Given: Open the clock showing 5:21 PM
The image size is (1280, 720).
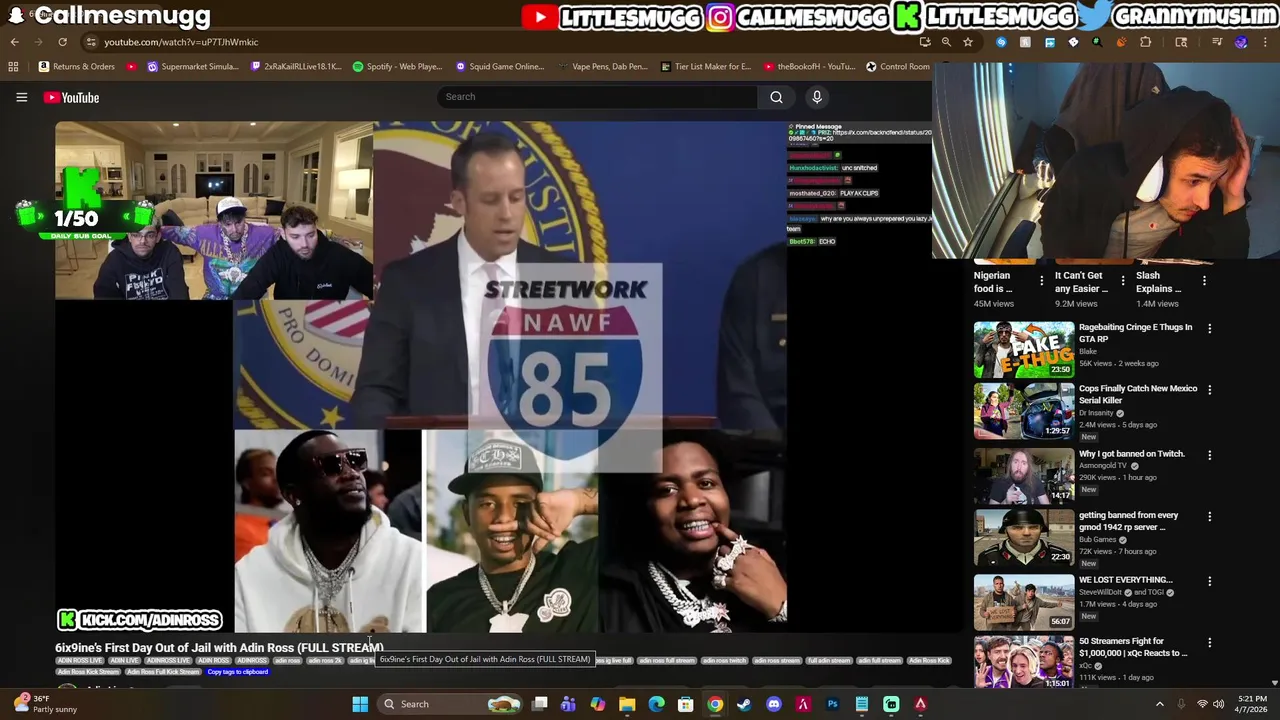Looking at the screenshot, I should click(1251, 704).
